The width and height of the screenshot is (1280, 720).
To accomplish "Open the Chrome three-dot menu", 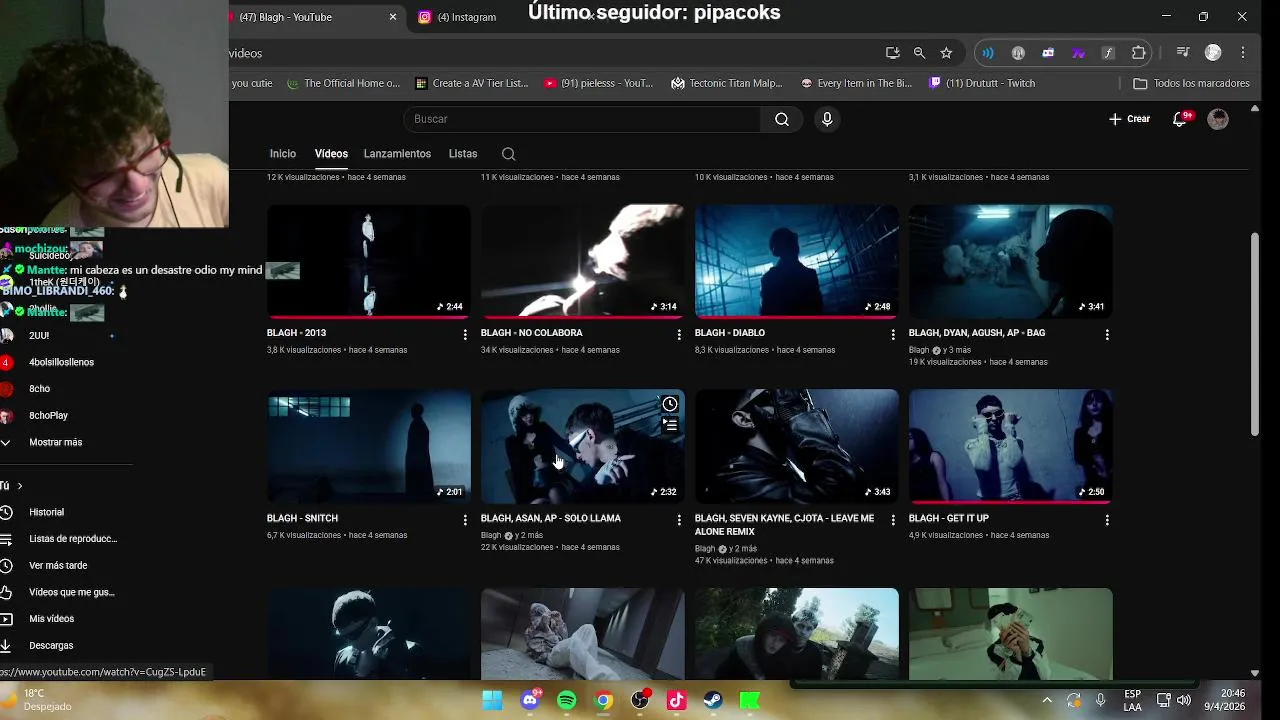I will [x=1243, y=53].
